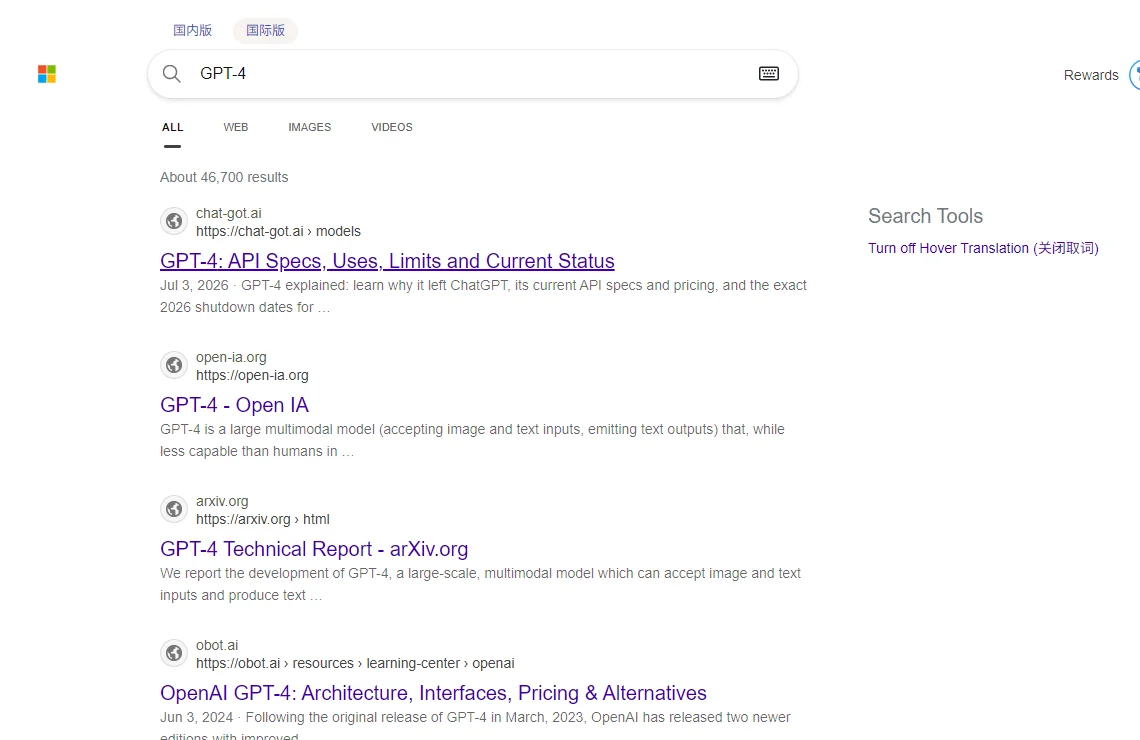
Task: Open the Rewards profile icon
Action: (x=1134, y=75)
